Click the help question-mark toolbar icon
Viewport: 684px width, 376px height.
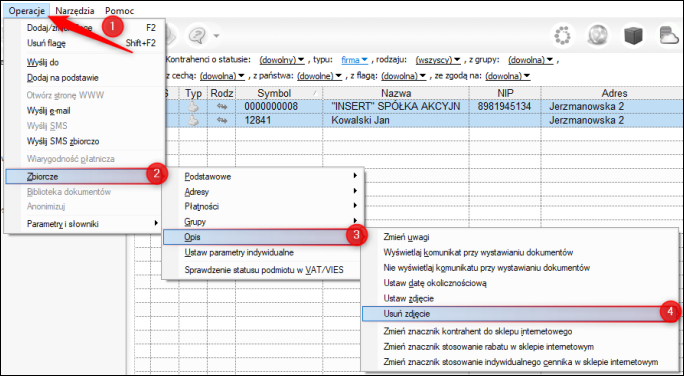(x=197, y=35)
